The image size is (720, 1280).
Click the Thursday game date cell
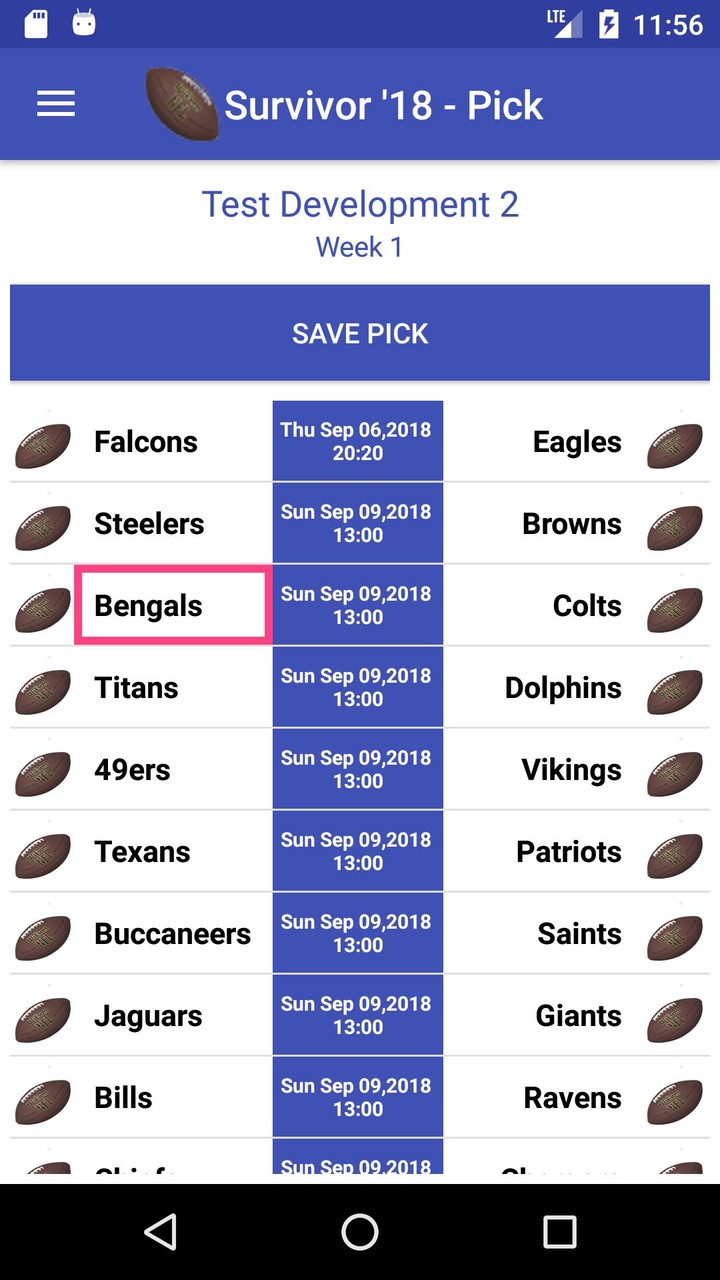pos(357,441)
